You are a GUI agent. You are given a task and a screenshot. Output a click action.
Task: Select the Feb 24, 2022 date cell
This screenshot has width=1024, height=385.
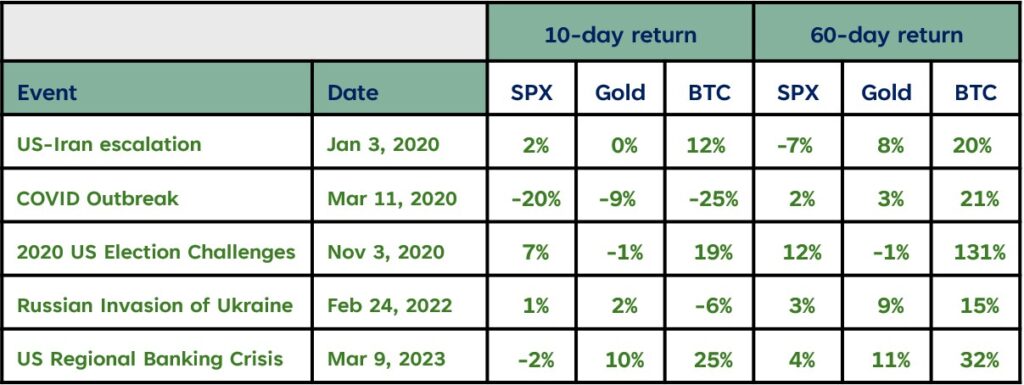point(400,303)
